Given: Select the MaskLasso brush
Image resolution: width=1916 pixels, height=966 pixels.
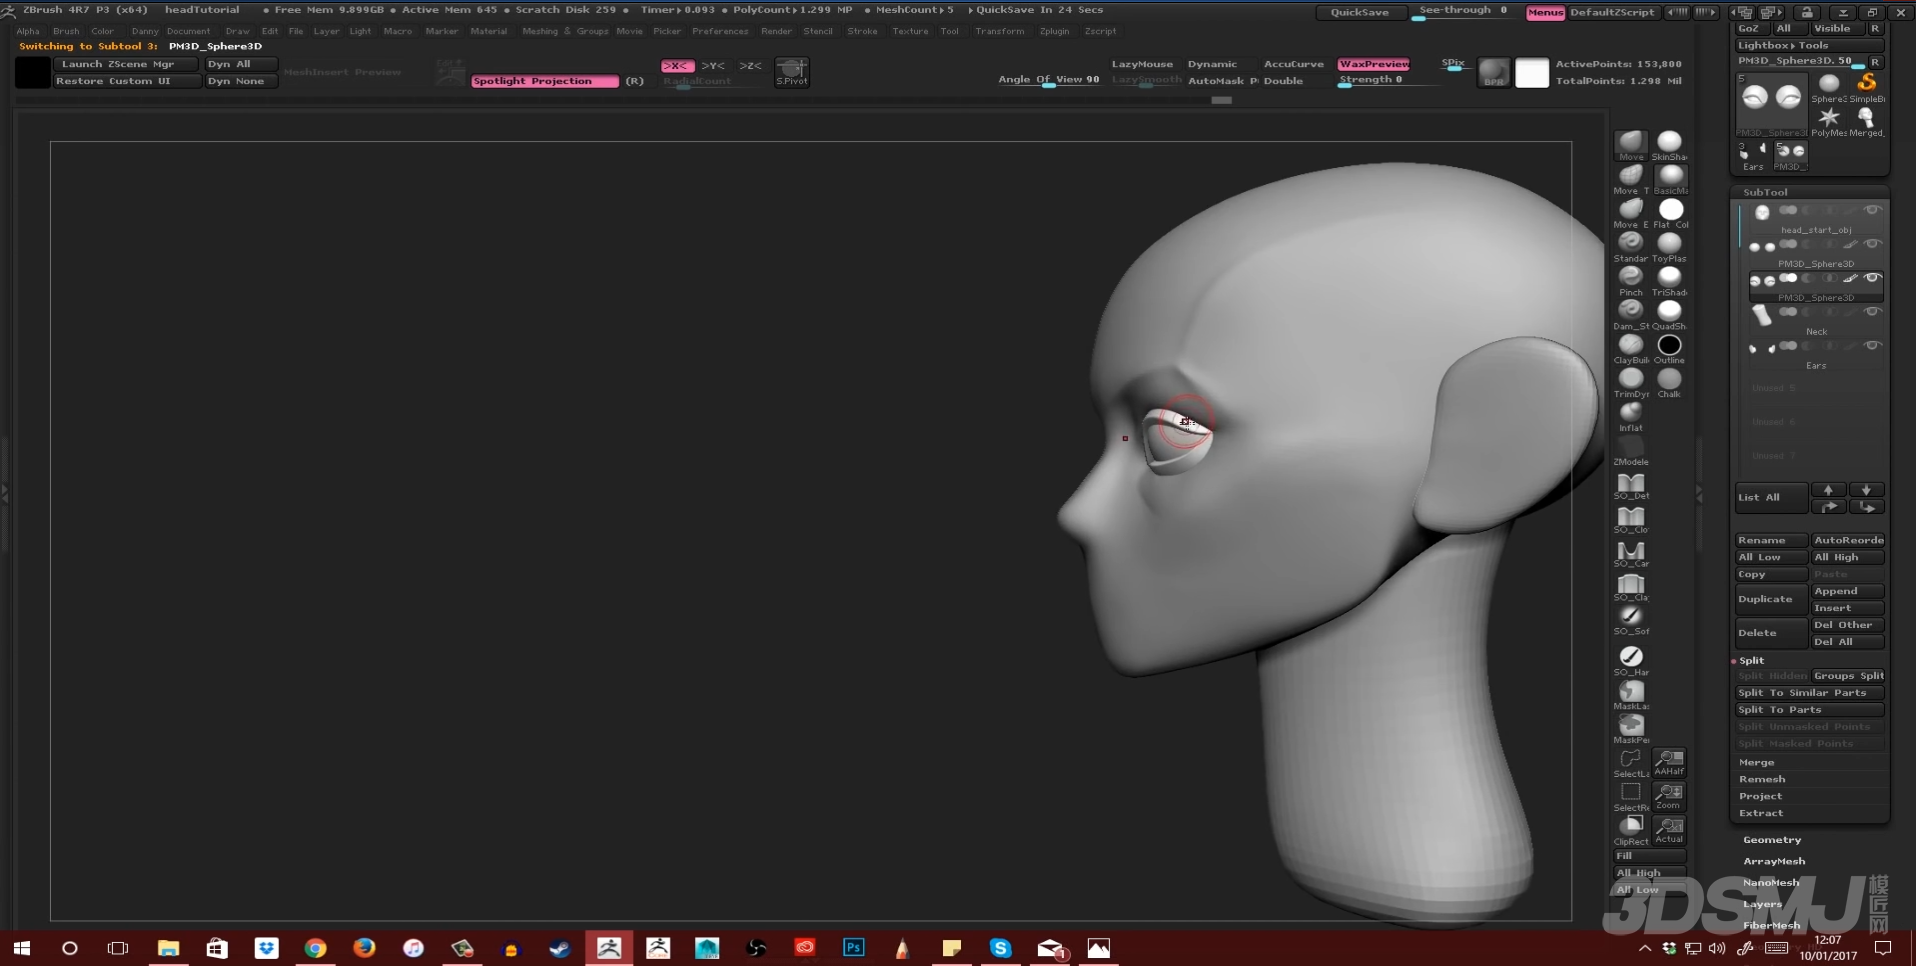Looking at the screenshot, I should [x=1631, y=693].
